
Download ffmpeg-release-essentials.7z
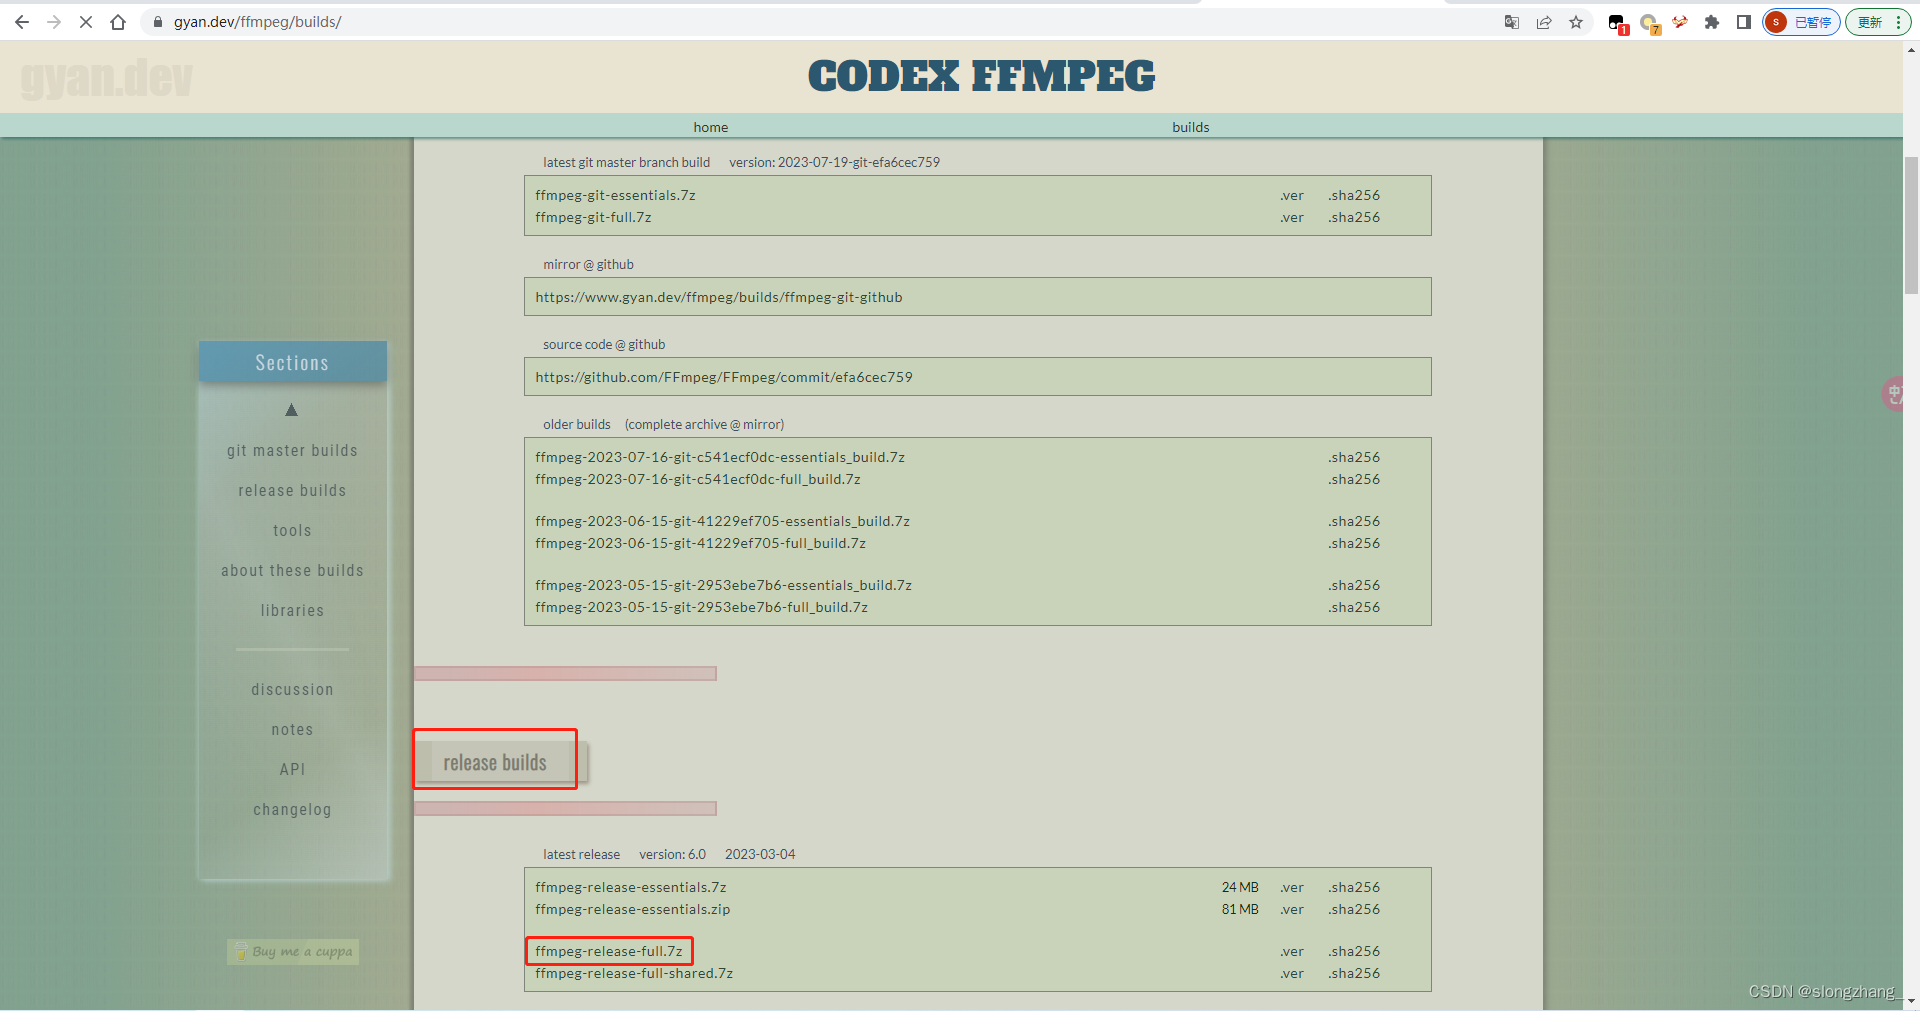(x=631, y=887)
